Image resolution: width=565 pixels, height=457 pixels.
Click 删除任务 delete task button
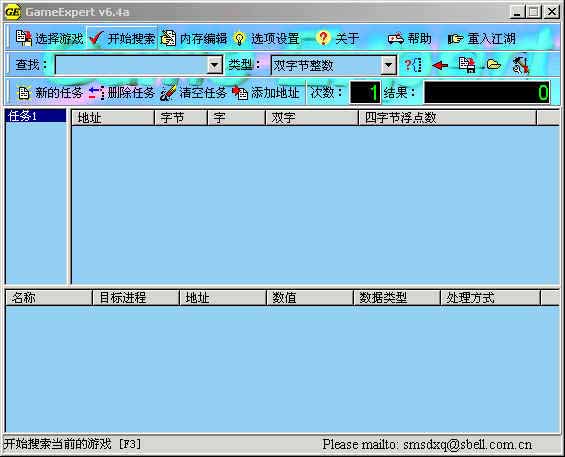tap(122, 93)
